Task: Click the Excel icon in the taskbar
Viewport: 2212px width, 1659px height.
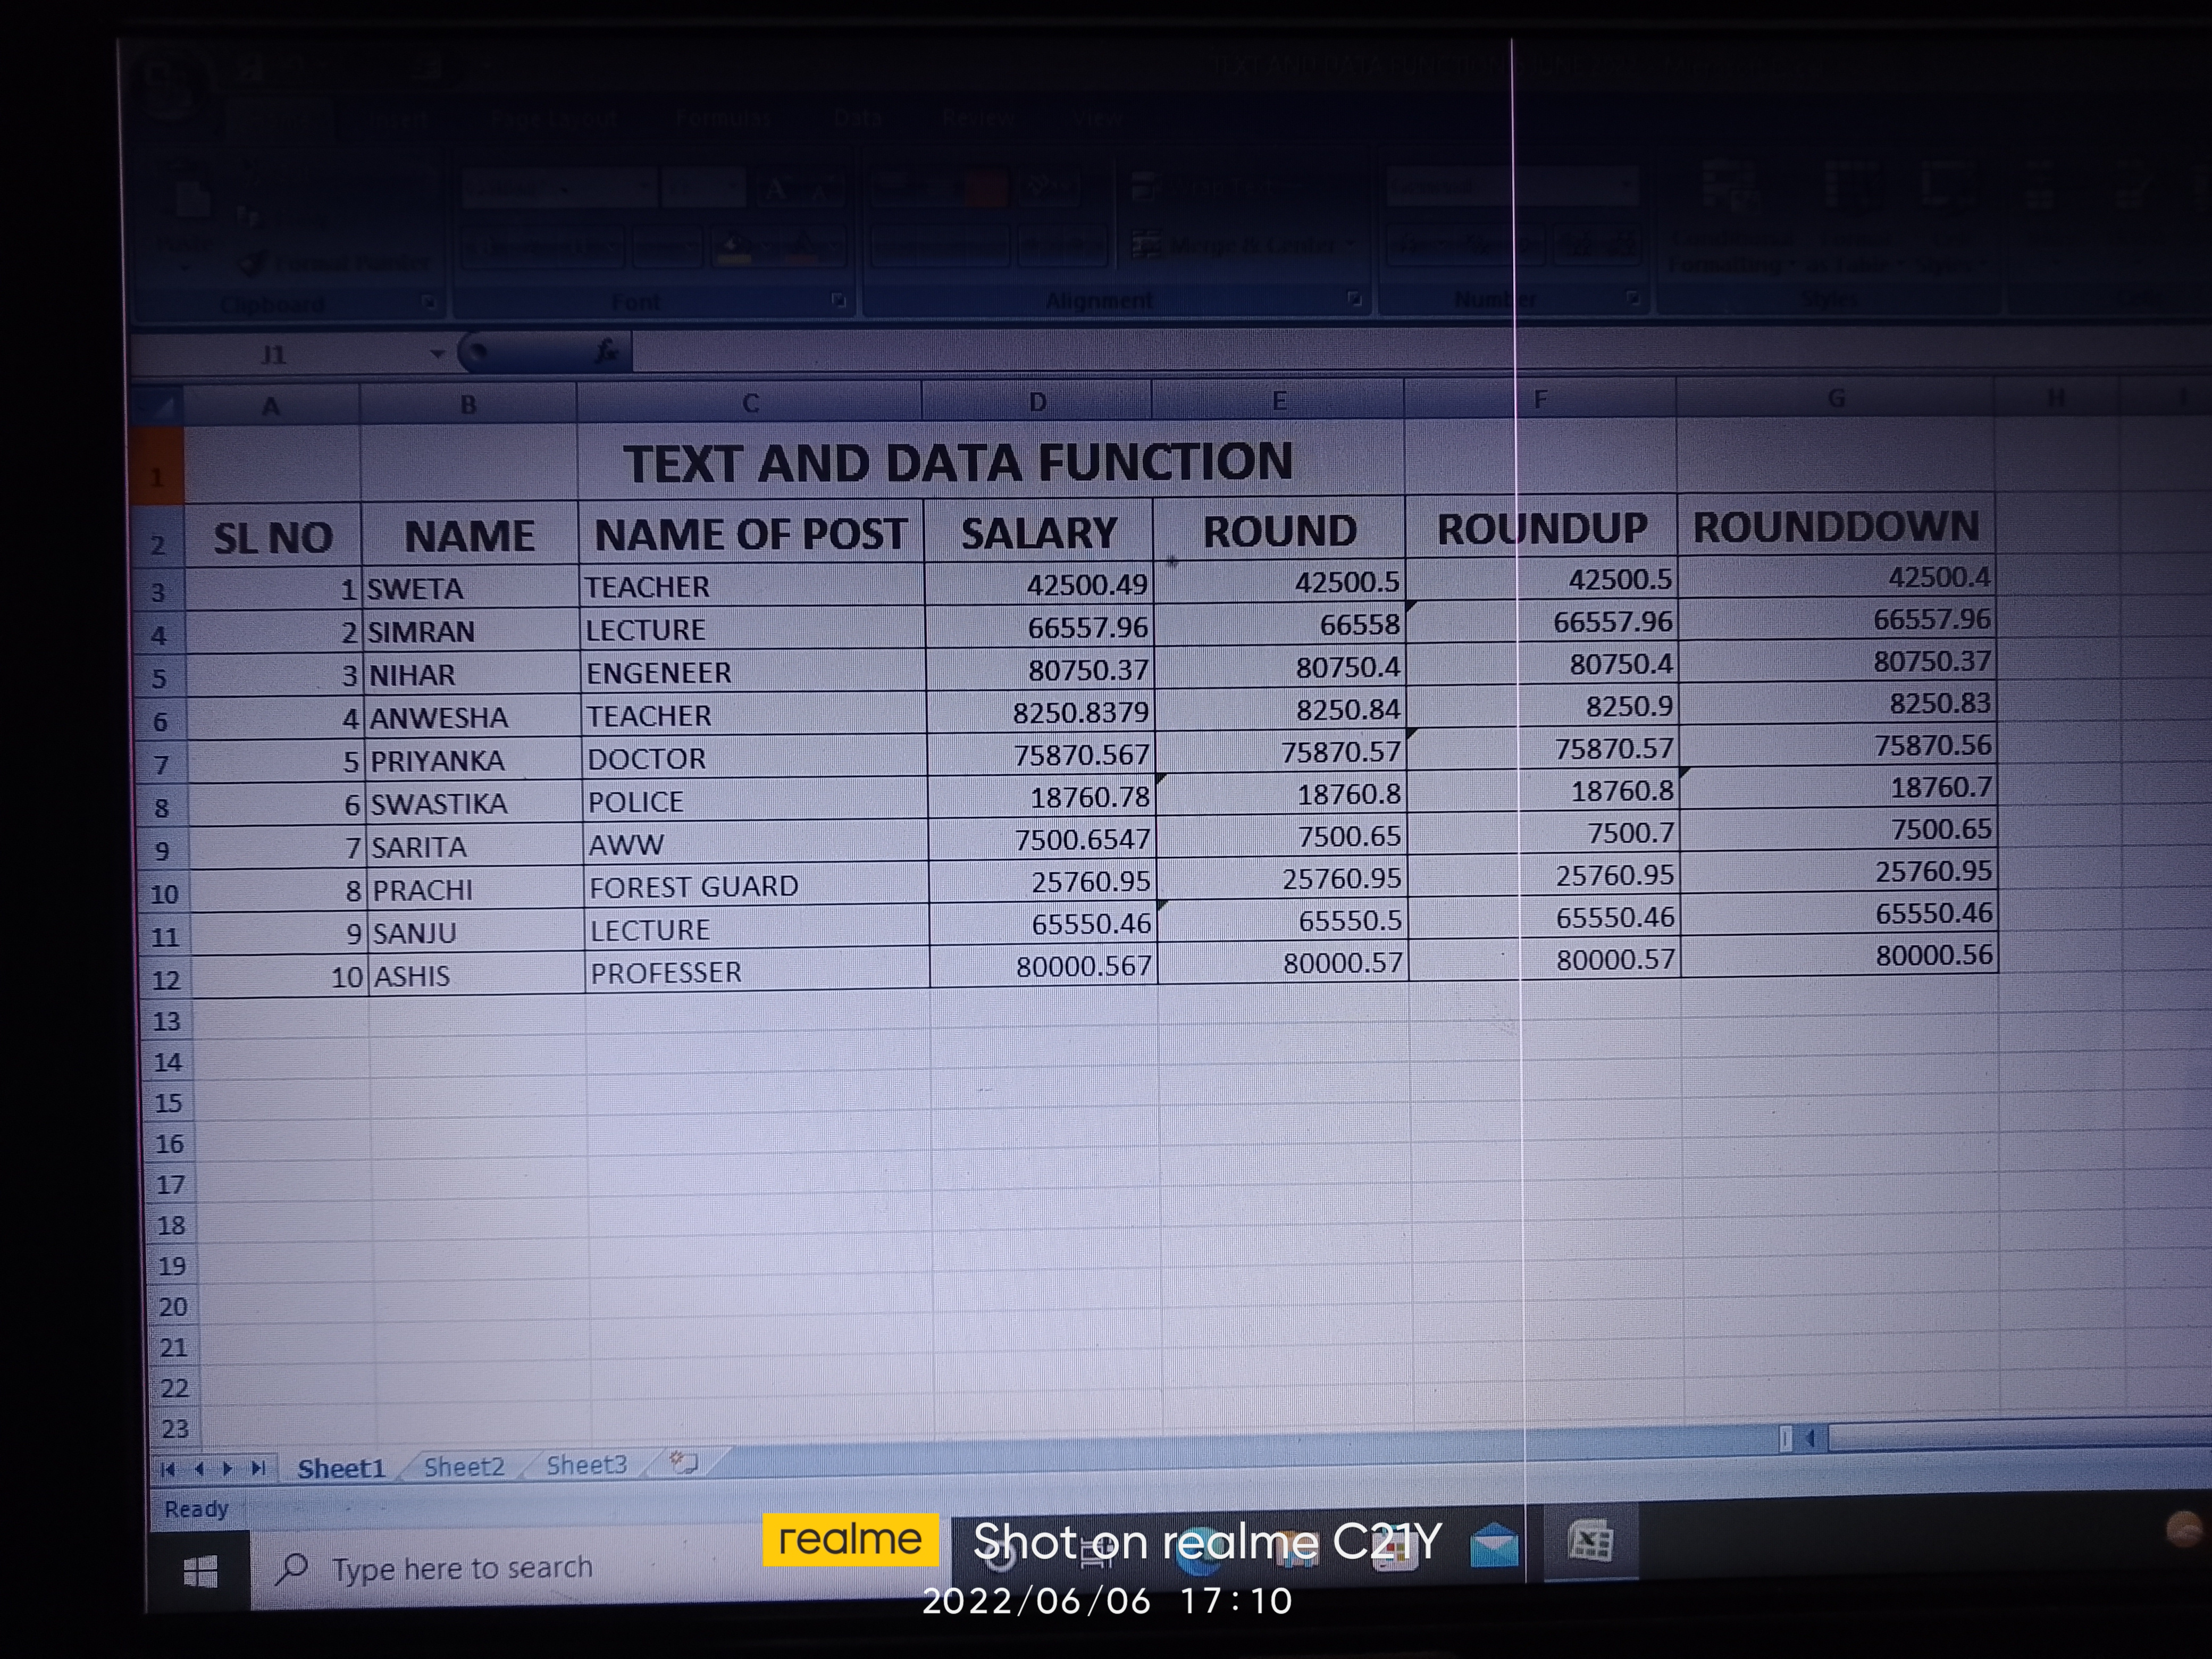Action: [1590, 1541]
